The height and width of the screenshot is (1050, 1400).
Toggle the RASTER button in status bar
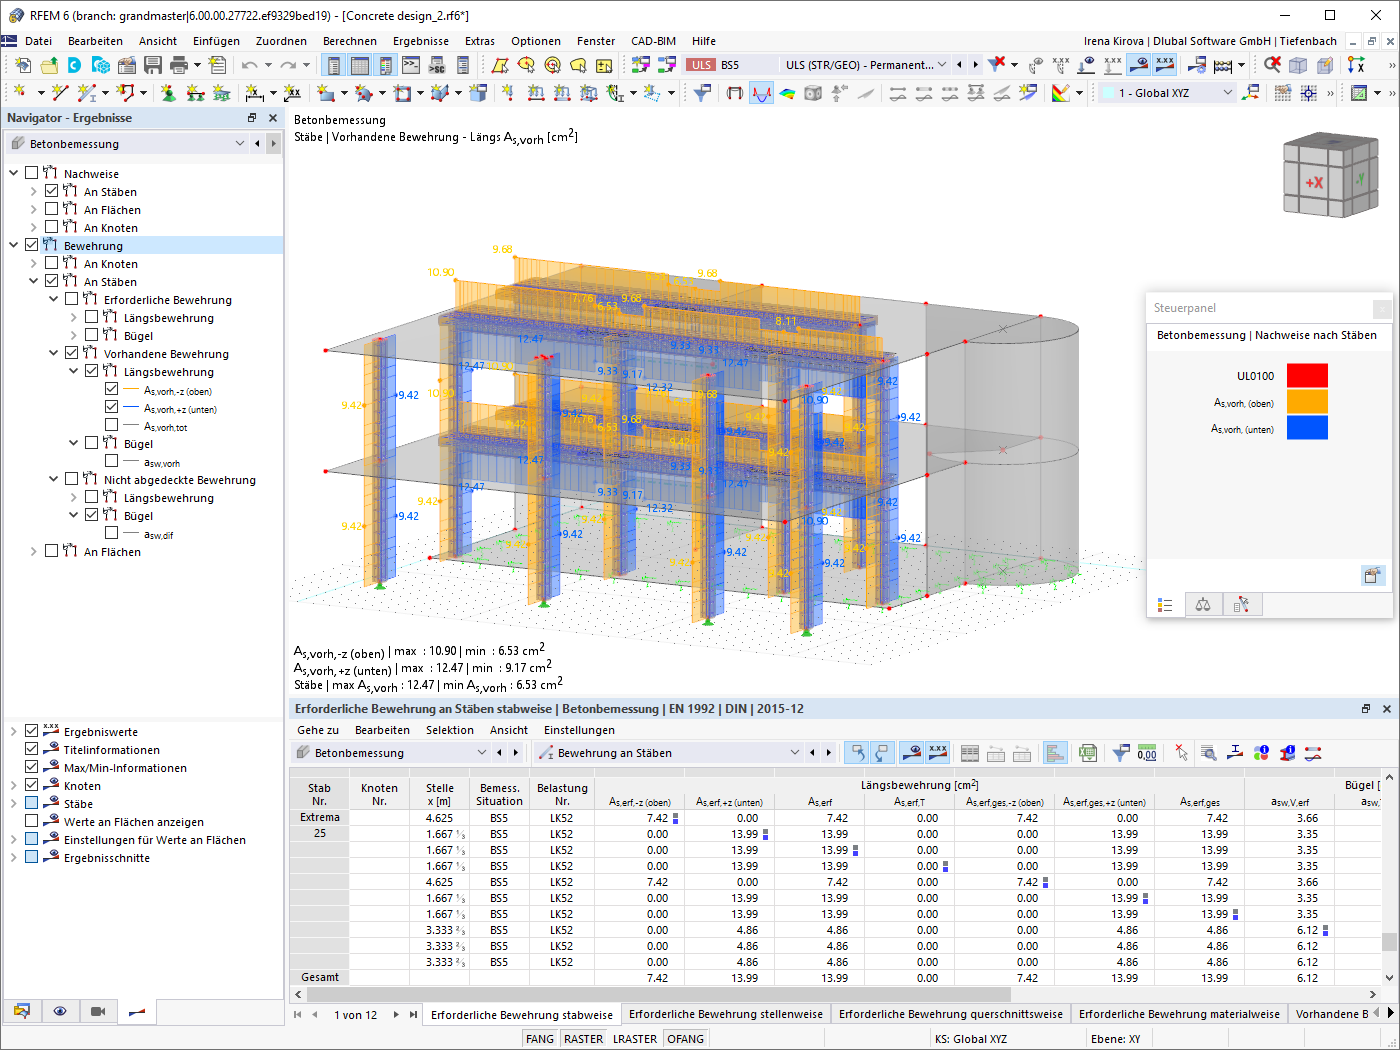[x=583, y=1038]
